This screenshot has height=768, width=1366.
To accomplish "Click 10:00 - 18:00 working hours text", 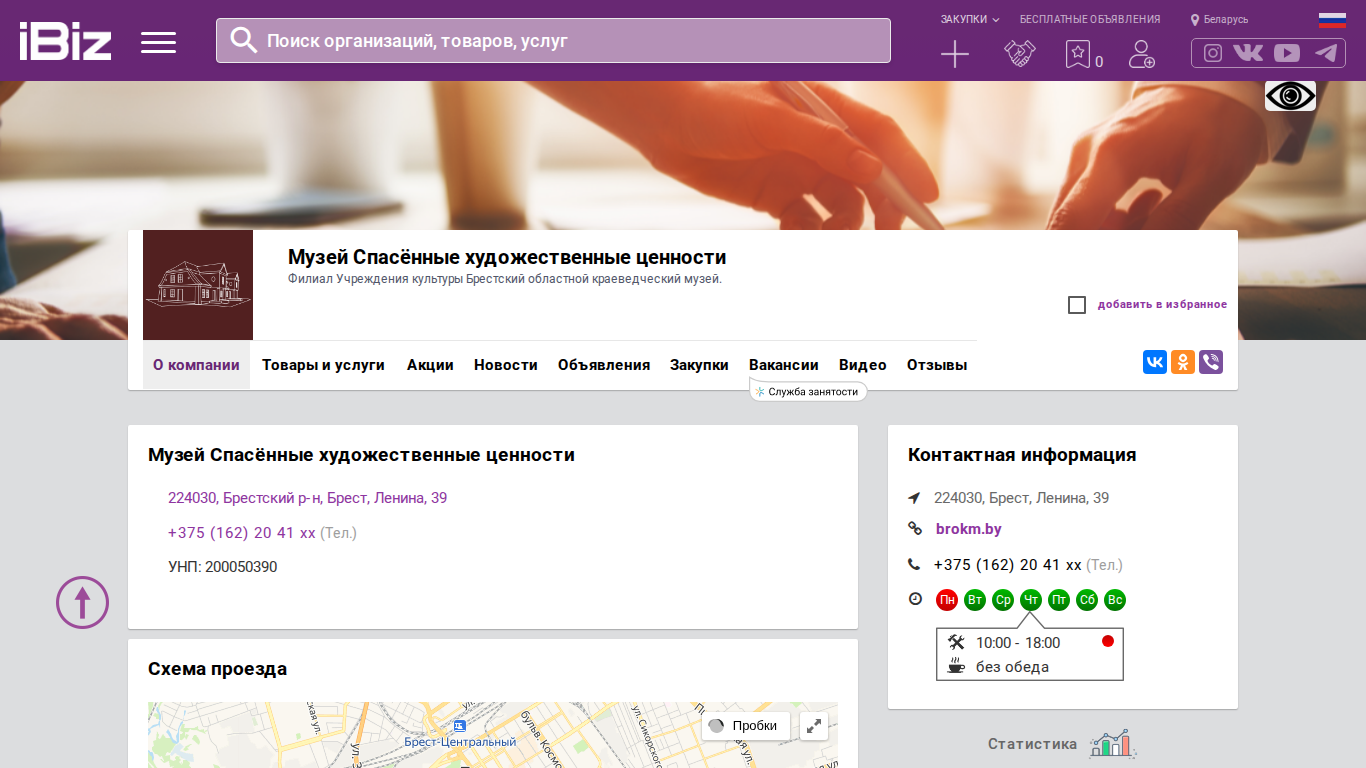I will pos(1018,643).
